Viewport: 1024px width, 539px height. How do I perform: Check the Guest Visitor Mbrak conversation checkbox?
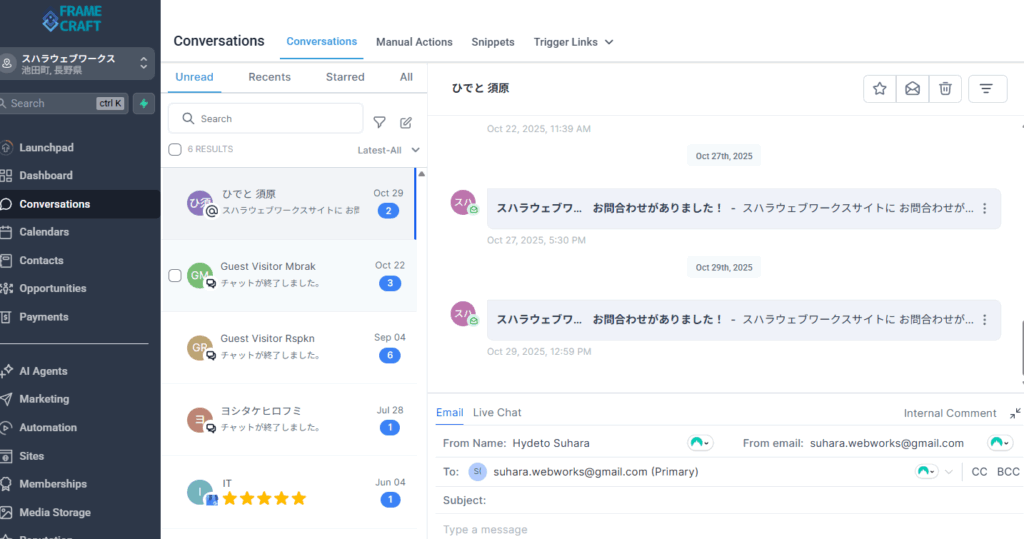pos(175,275)
